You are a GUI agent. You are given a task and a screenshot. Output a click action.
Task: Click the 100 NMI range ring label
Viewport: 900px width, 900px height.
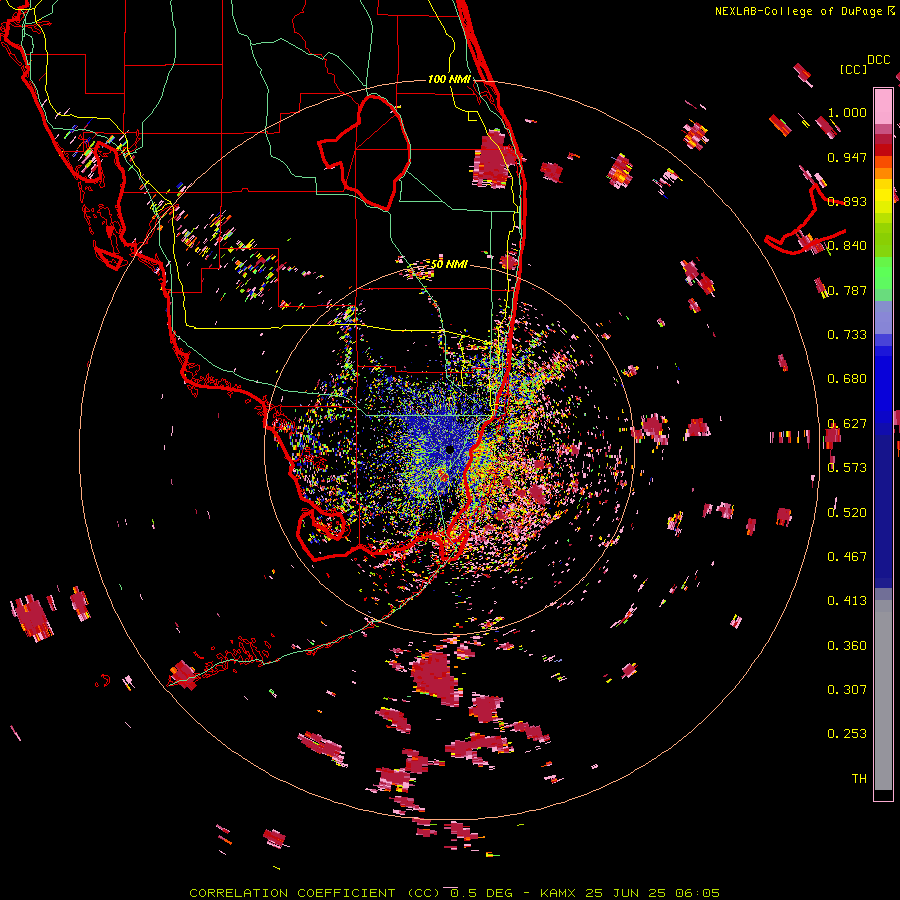tap(449, 79)
